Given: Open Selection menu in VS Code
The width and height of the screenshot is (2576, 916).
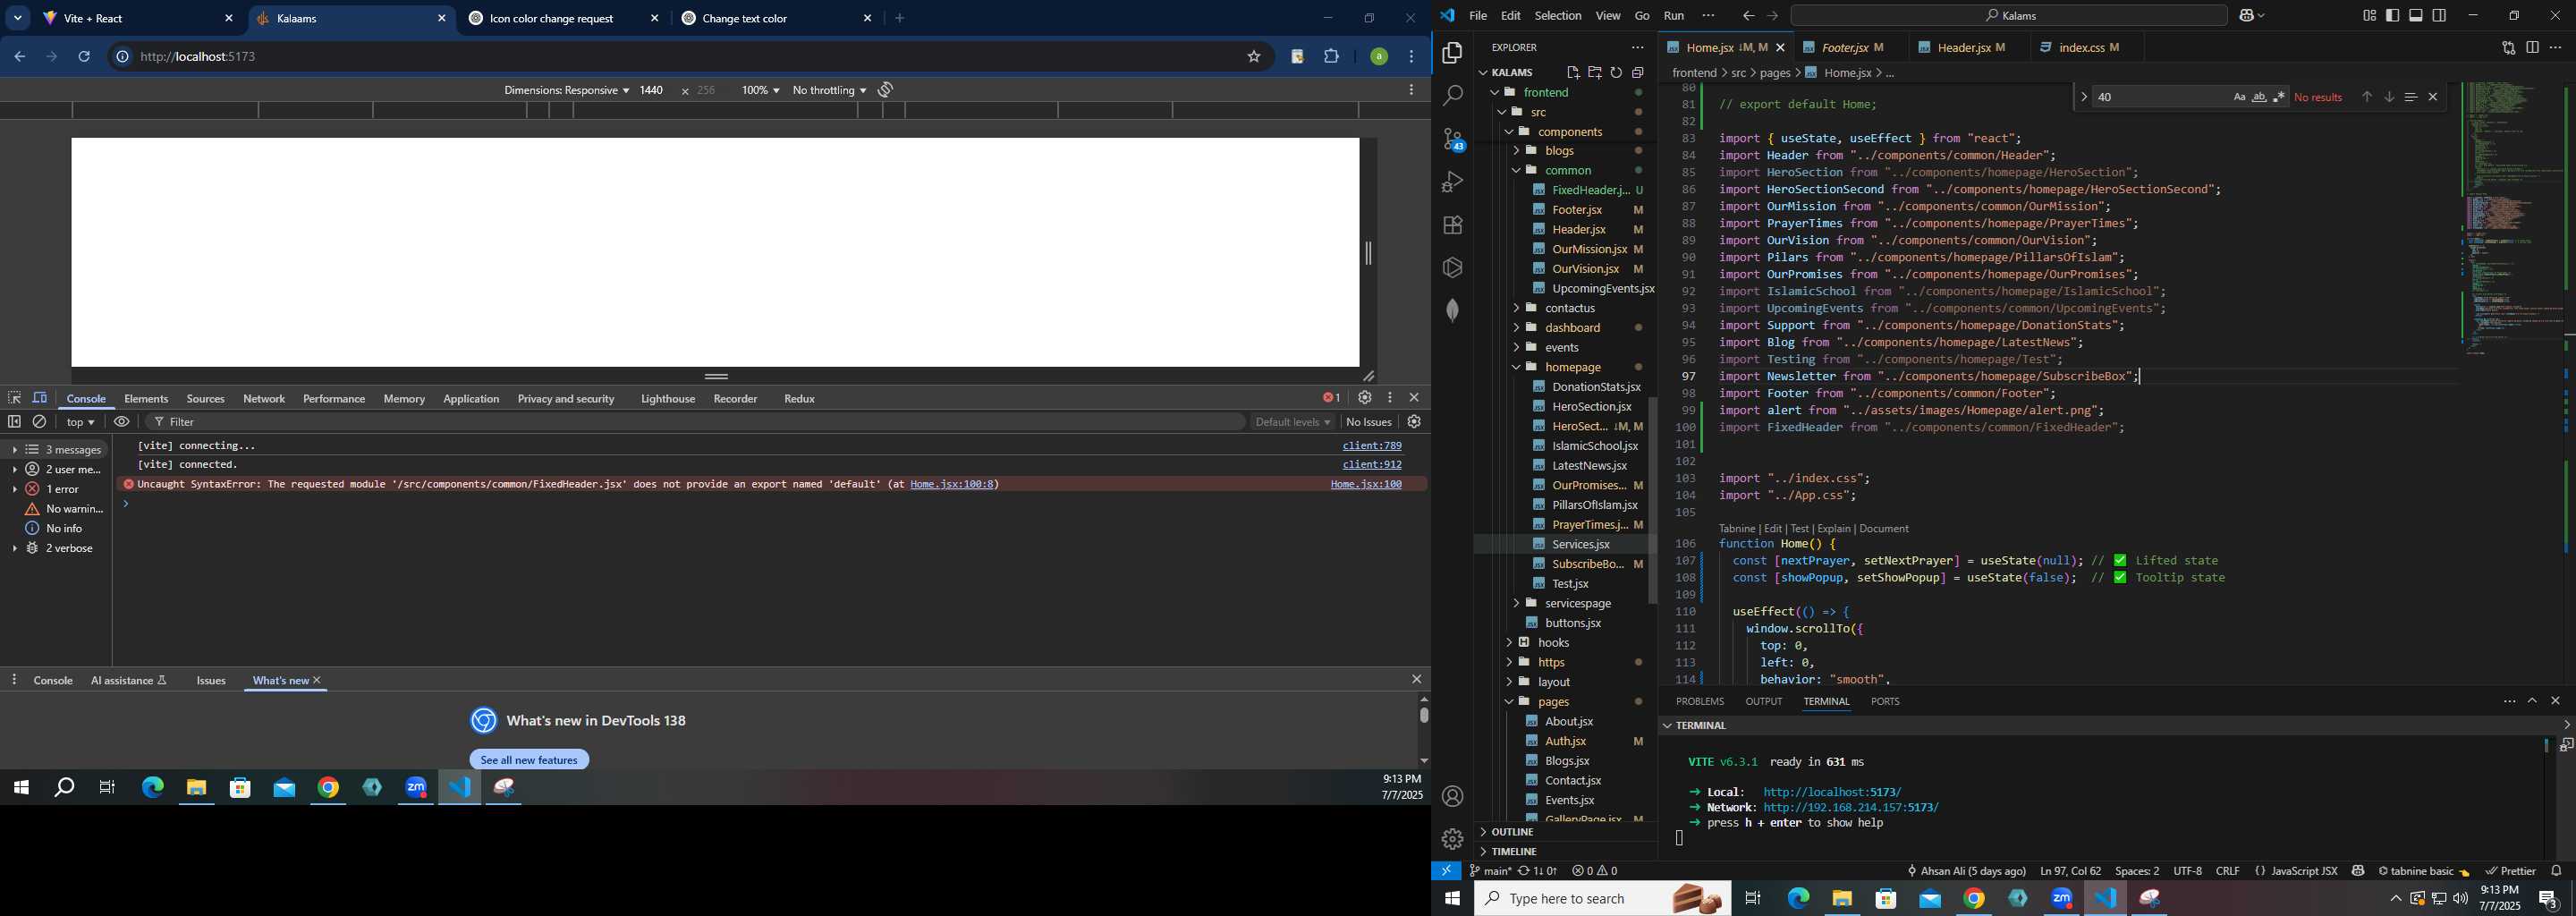Looking at the screenshot, I should pos(1557,16).
